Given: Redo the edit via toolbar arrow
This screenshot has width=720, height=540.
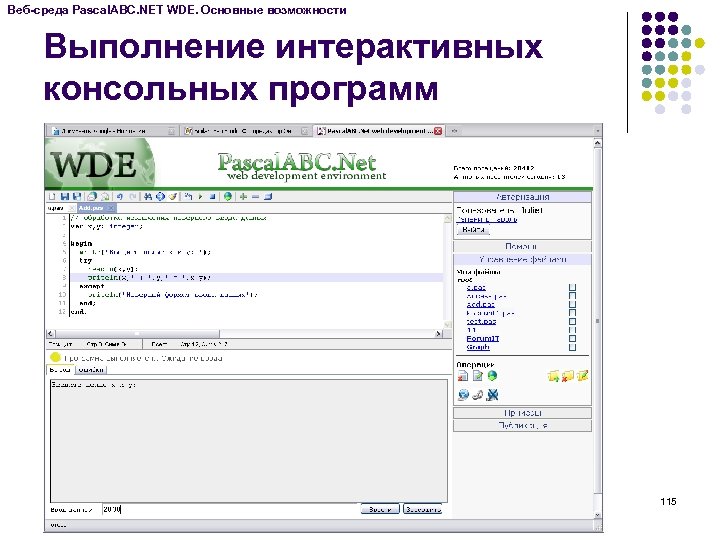Looking at the screenshot, I should tap(133, 197).
